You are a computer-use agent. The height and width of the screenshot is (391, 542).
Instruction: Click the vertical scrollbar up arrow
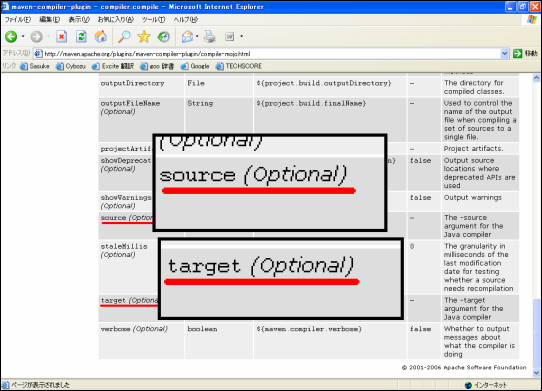[536, 78]
